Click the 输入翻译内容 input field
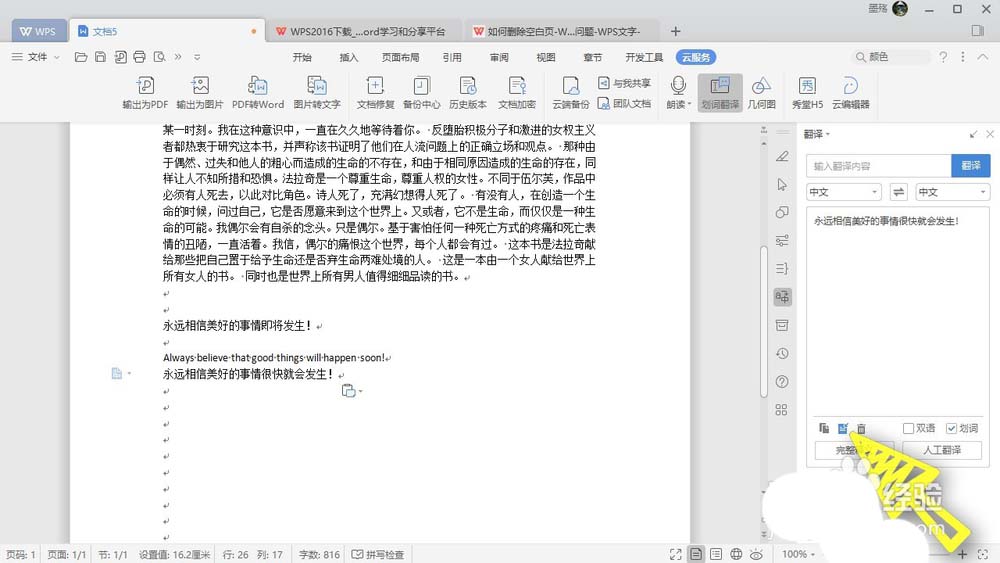This screenshot has height=563, width=1000. (x=879, y=166)
